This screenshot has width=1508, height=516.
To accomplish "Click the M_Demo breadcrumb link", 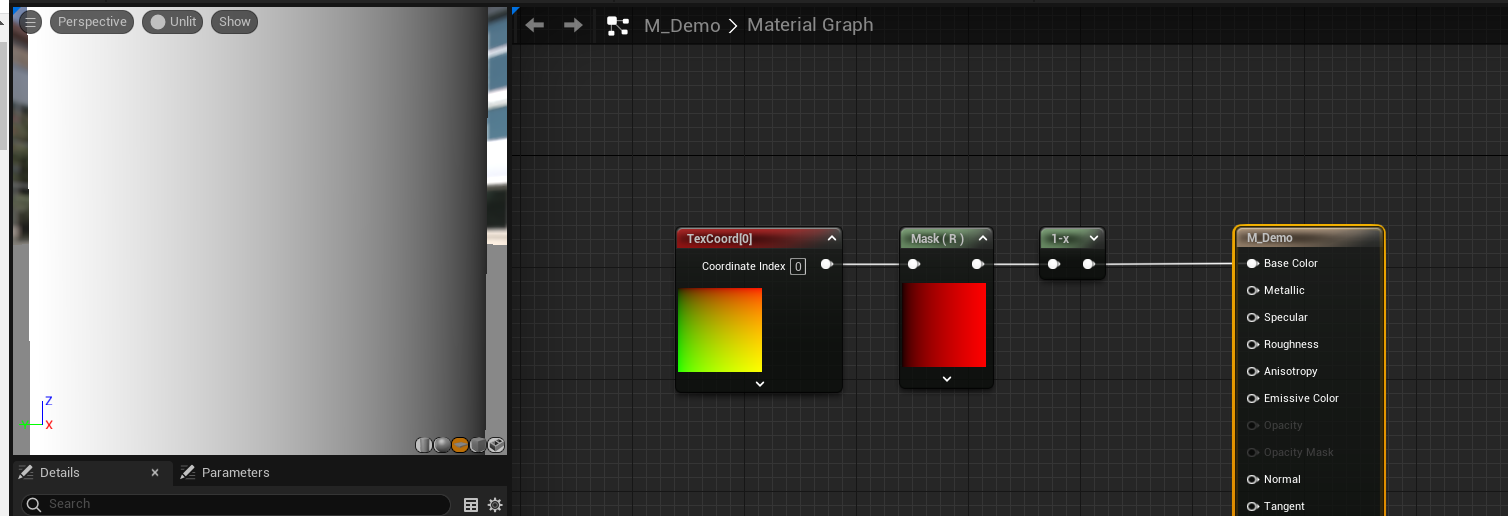I will coord(682,26).
